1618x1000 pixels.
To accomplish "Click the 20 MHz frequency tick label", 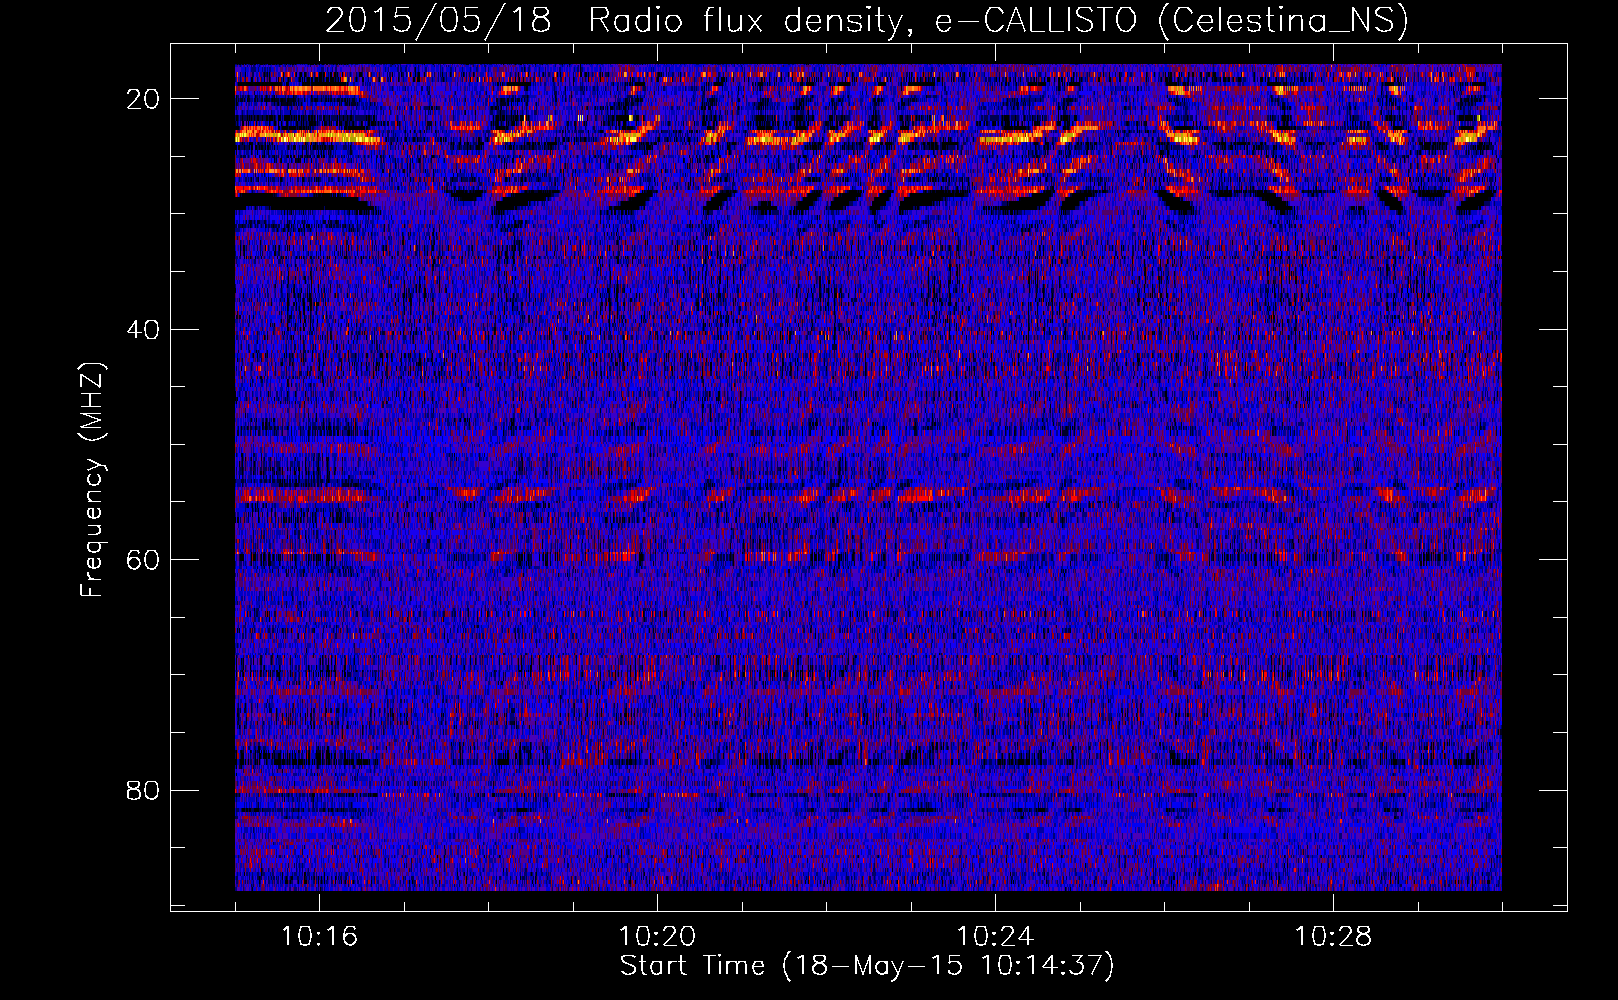I will tap(143, 99).
